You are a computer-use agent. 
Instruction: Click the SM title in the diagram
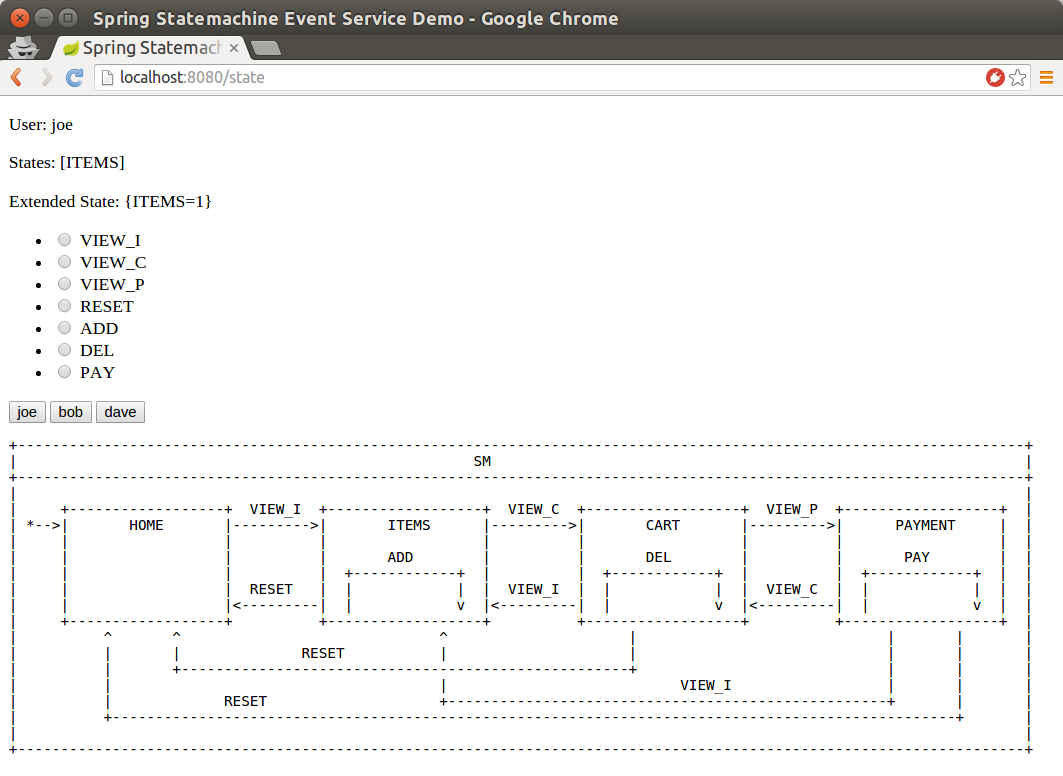click(x=482, y=462)
